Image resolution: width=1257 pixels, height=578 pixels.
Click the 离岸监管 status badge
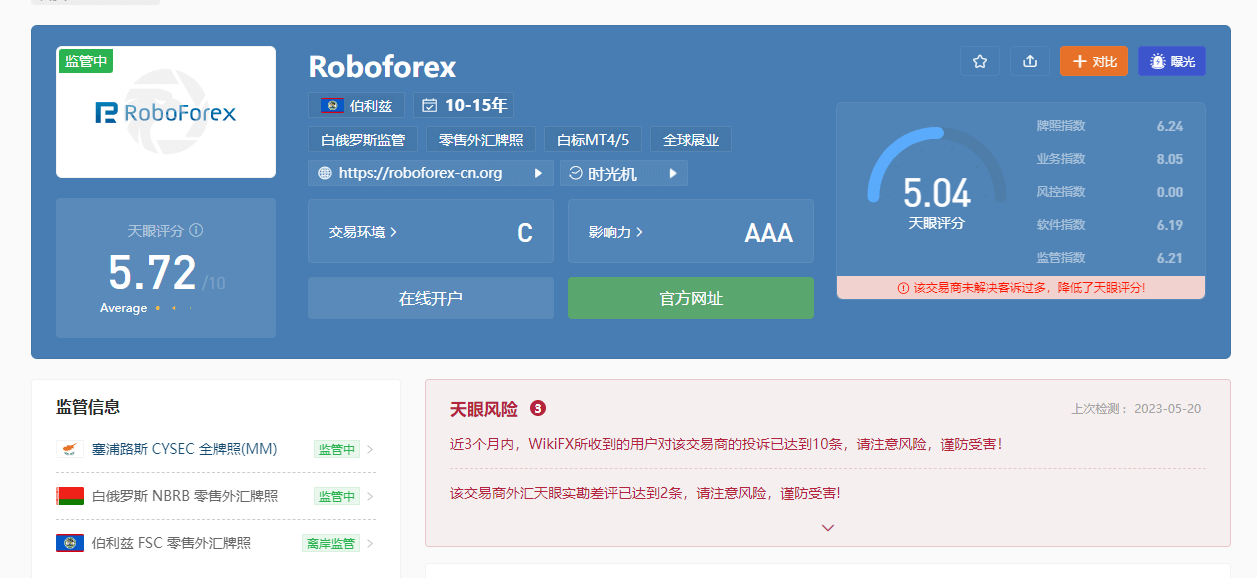pos(331,543)
